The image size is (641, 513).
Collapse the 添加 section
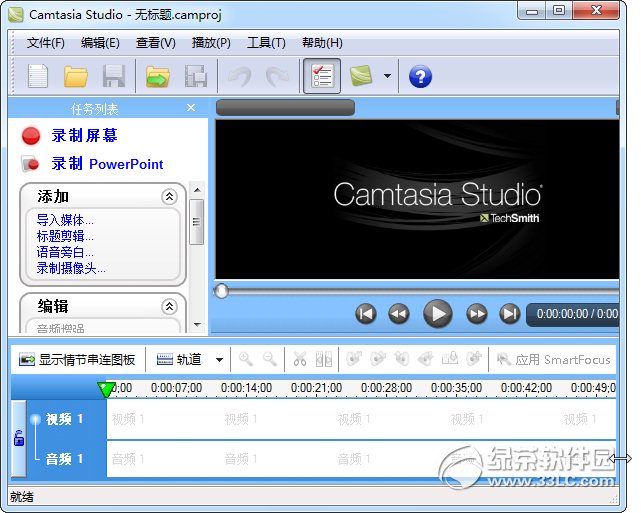tap(169, 197)
